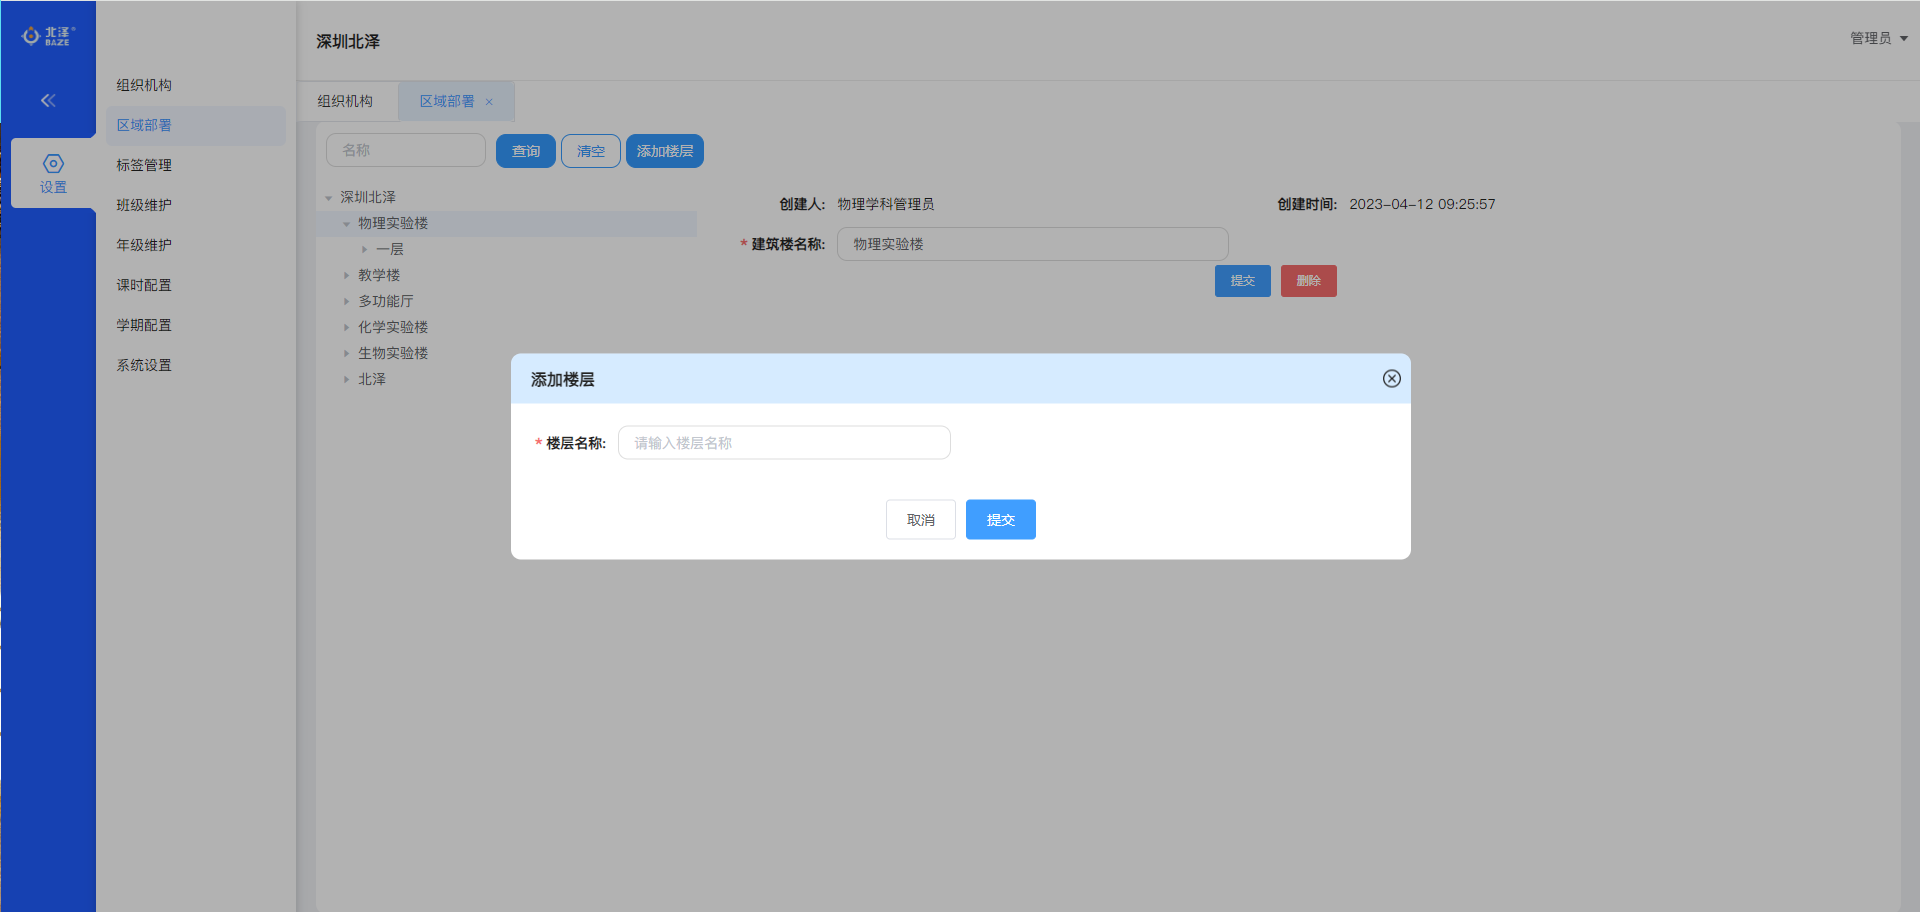Click 取消 to cancel adding floor
The height and width of the screenshot is (912, 1920).
coord(920,520)
